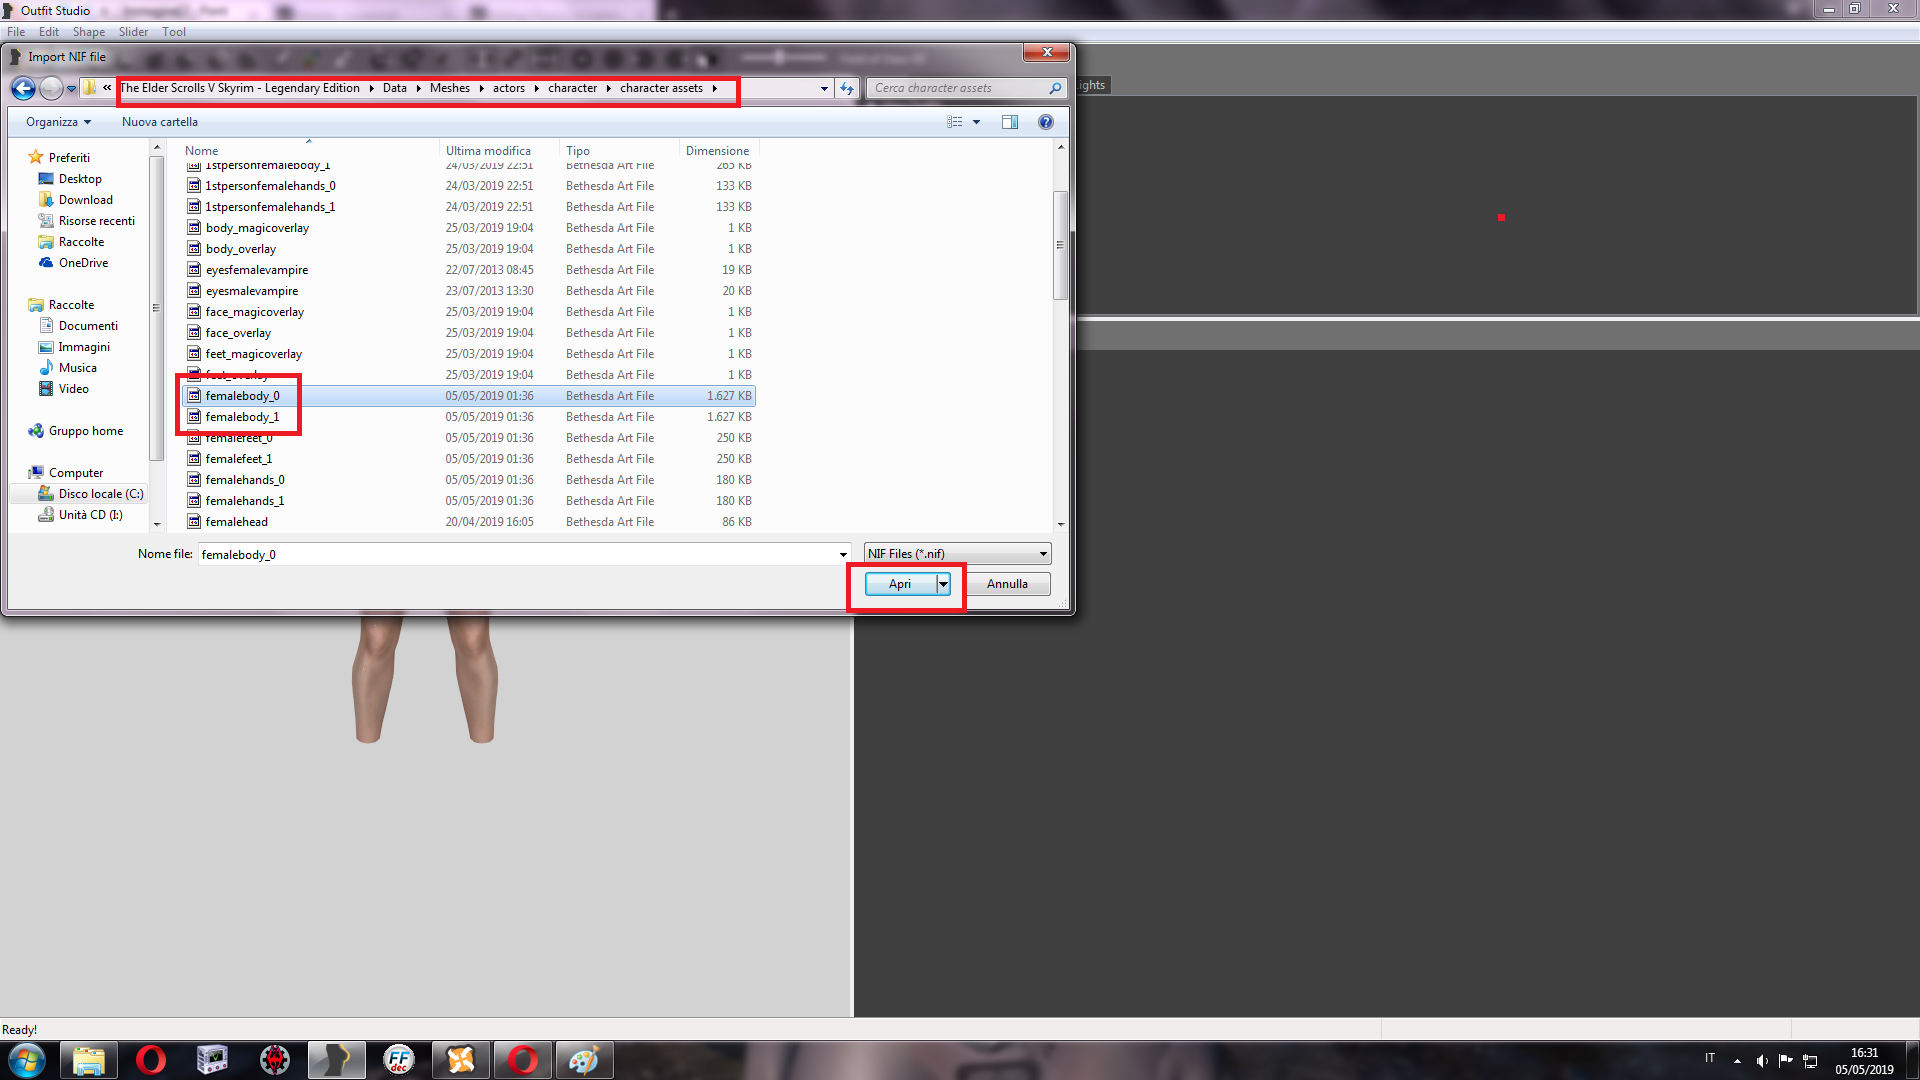
Task: Select file eyesfemalevampire
Action: [x=470, y=270]
